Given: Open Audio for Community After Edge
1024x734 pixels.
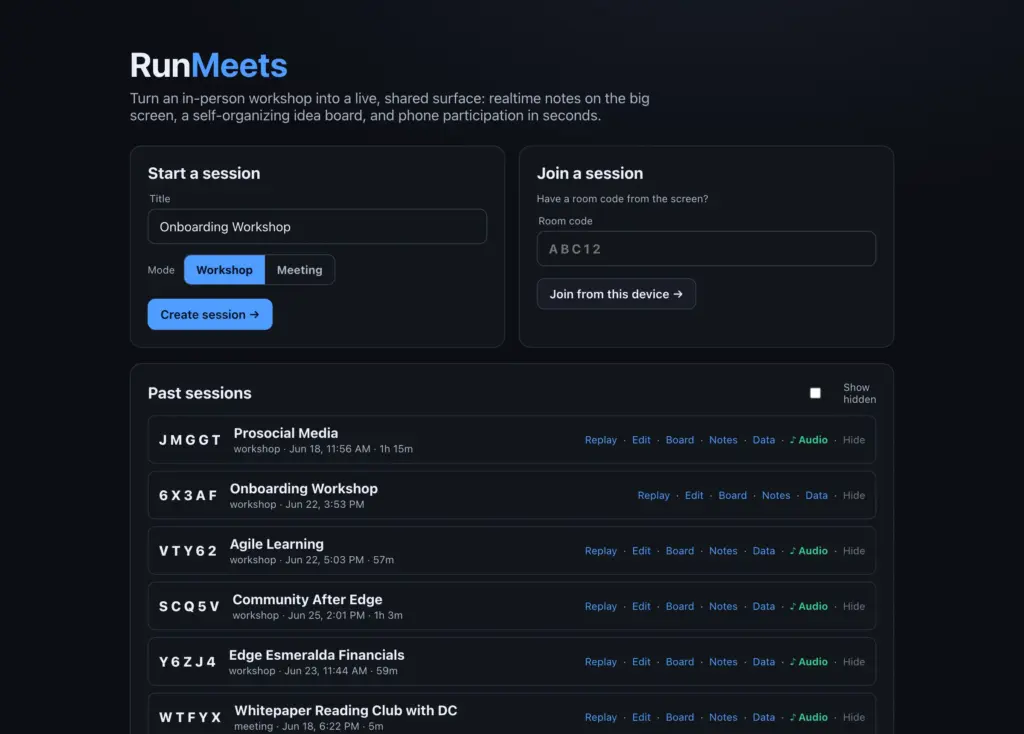Looking at the screenshot, I should (x=808, y=607).
